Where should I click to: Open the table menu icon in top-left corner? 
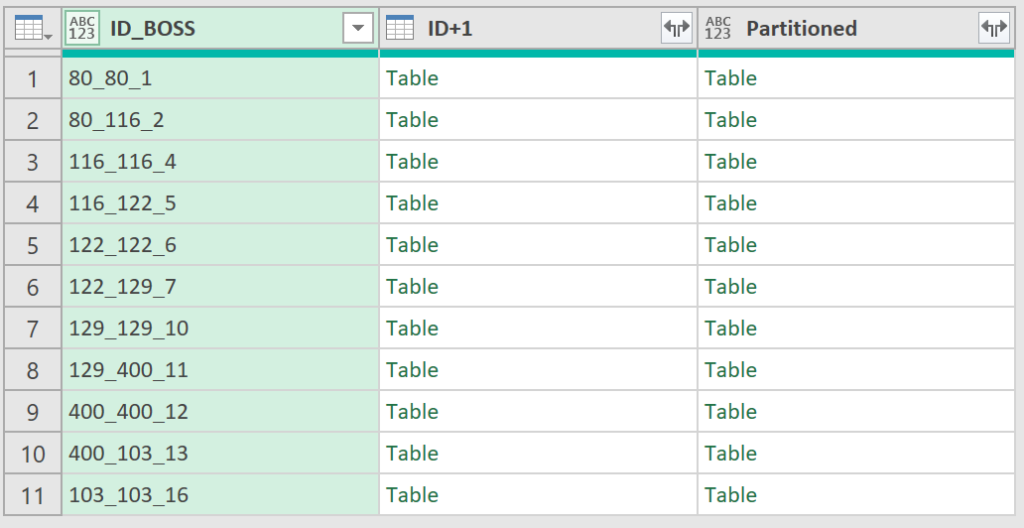coord(32,29)
